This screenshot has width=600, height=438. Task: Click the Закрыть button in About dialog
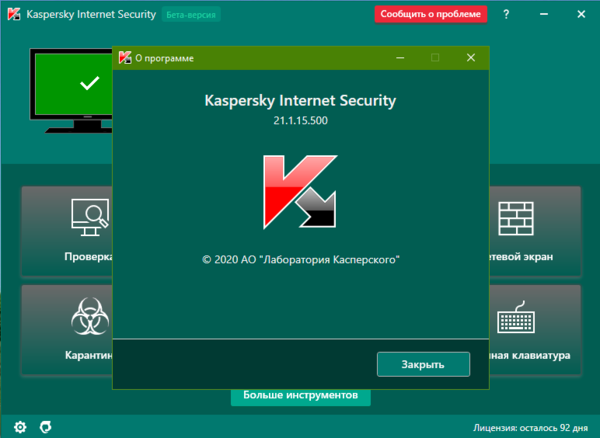coord(423,364)
